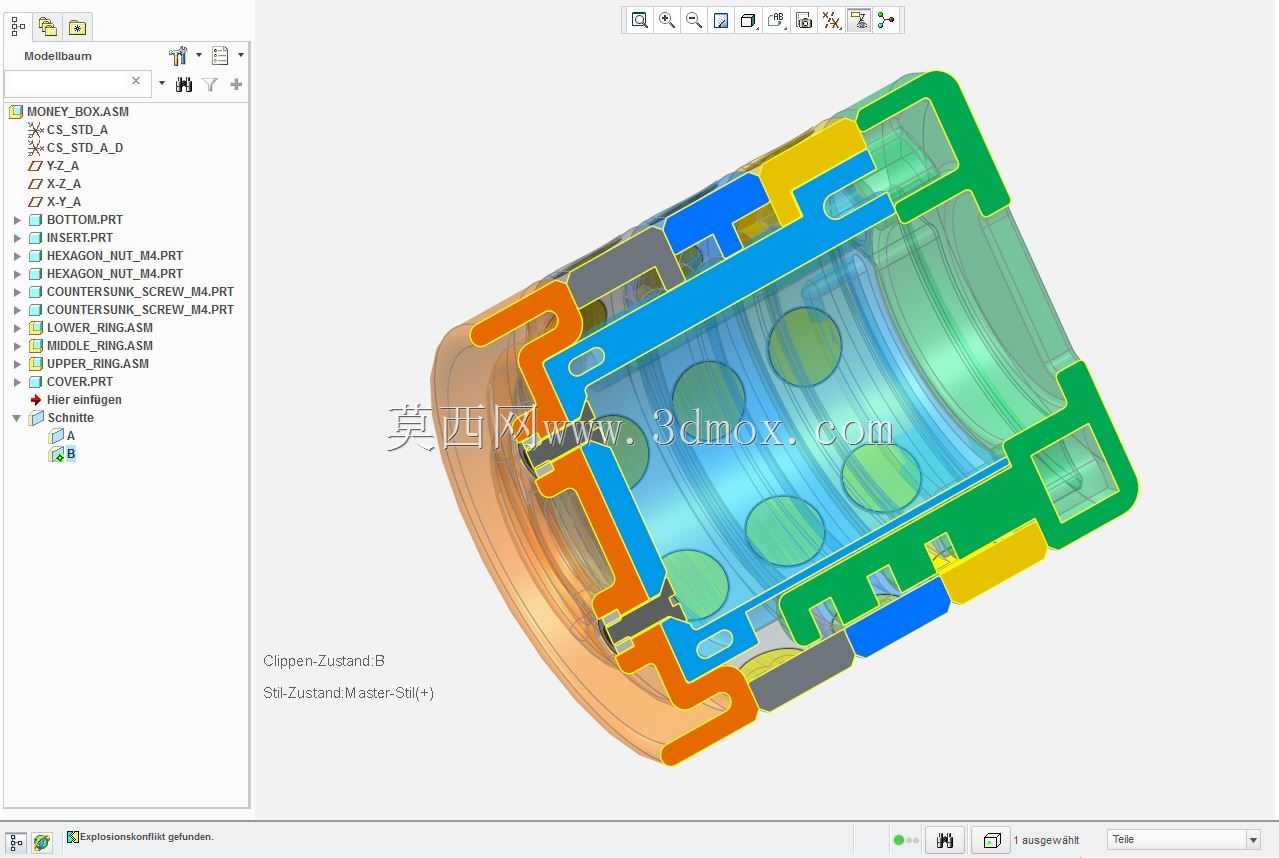The image size is (1279, 858).
Task: Expand the BOTTOM.PRT node
Action: pos(17,220)
